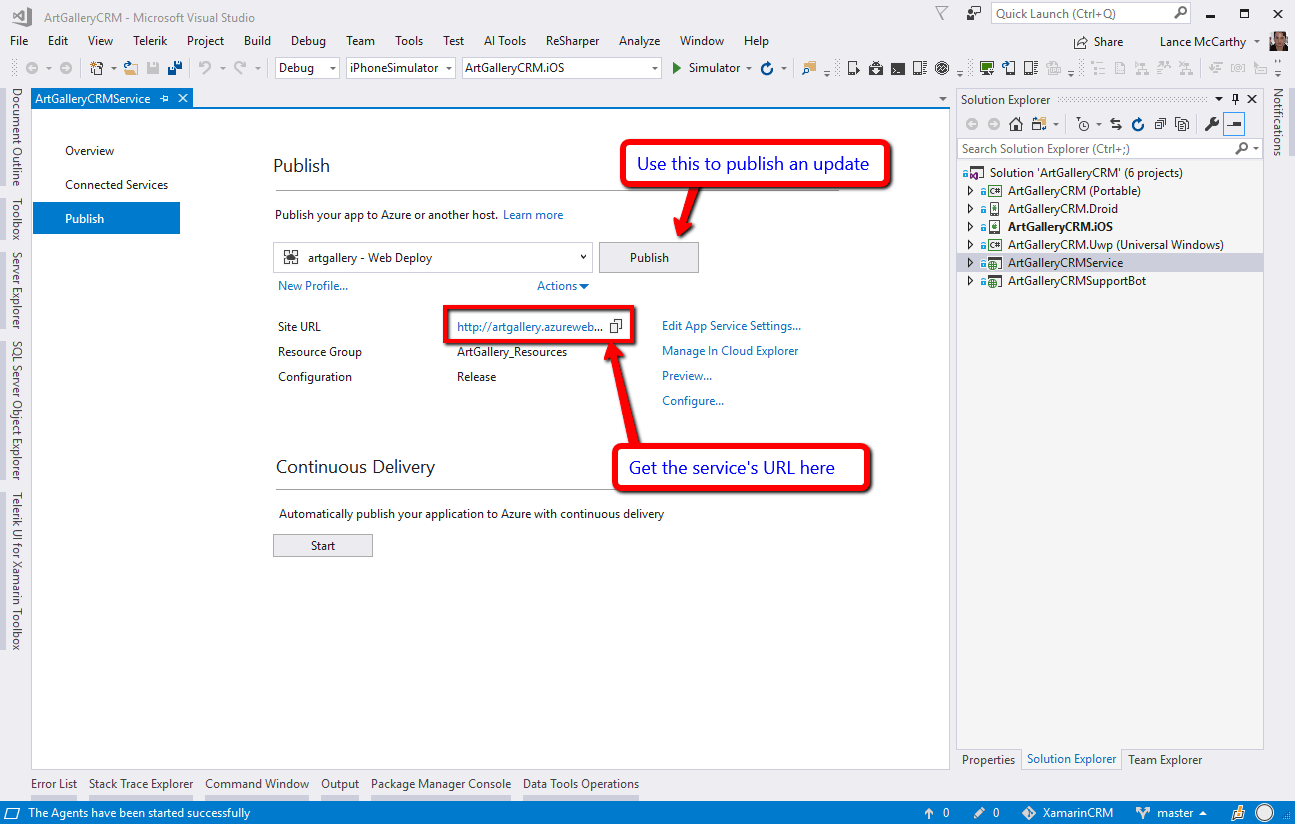Click the Save All toolbar icon
The image size is (1295, 824).
coord(175,68)
